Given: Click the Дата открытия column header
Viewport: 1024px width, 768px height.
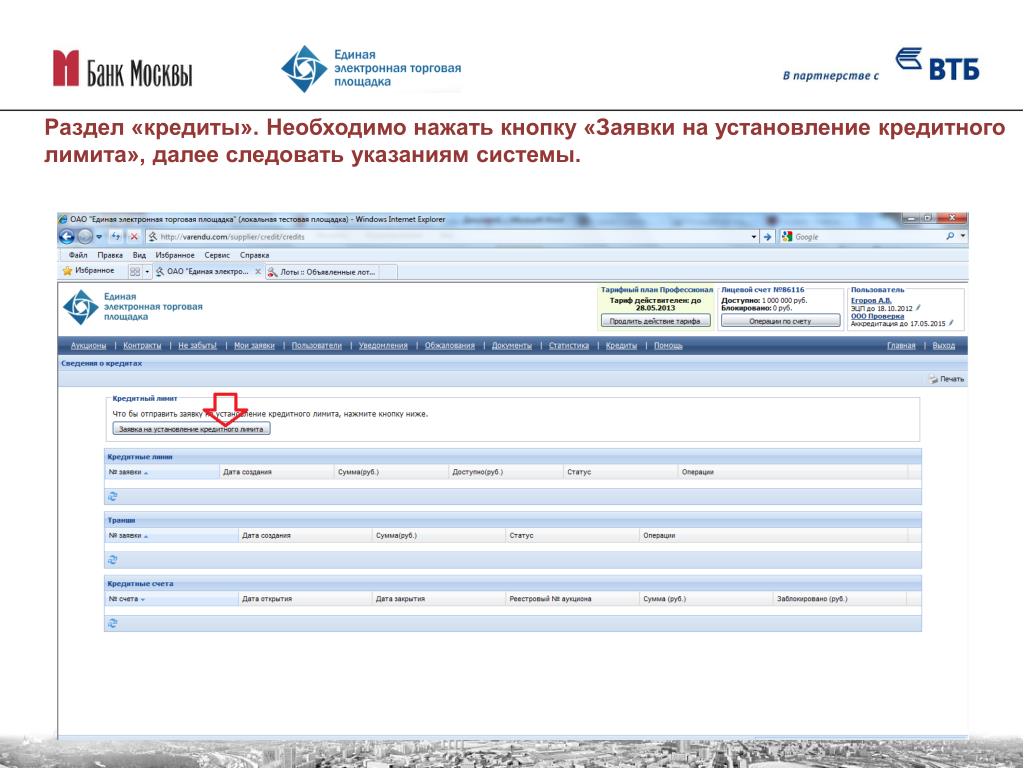Looking at the screenshot, I should tap(306, 598).
